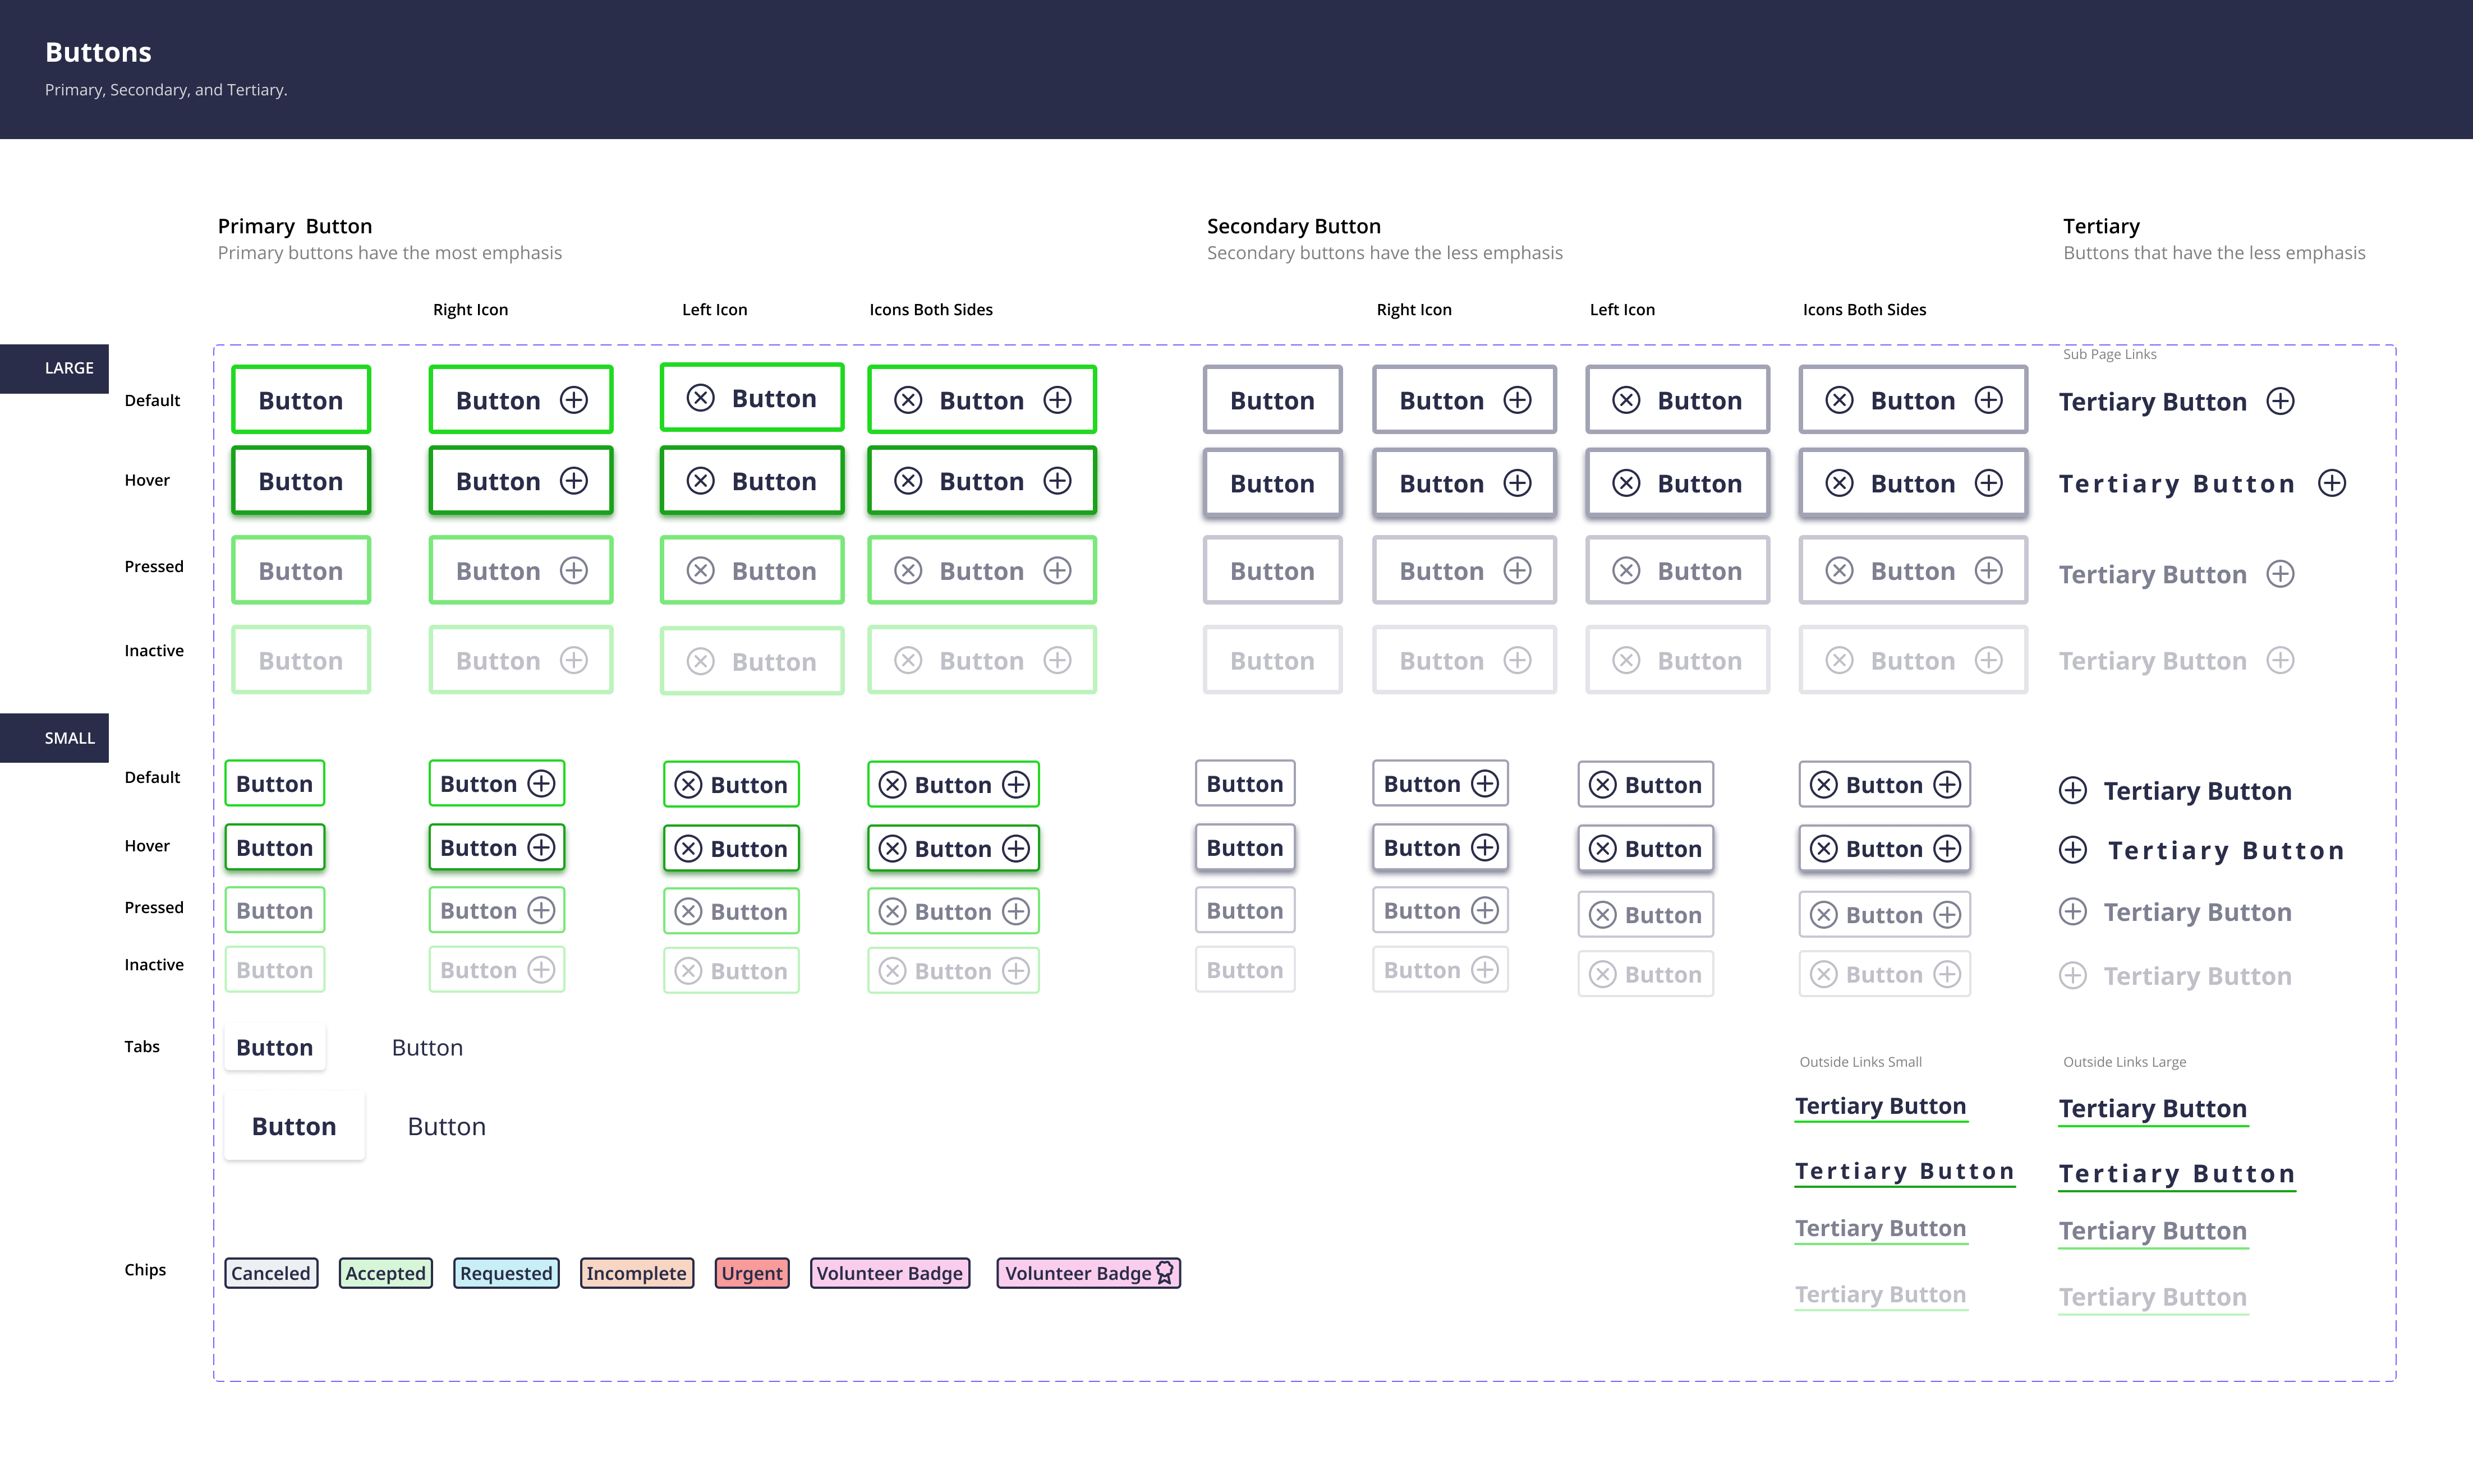Click X icon in large default primary Left Icon button
This screenshot has height=1484, width=2473.
click(x=701, y=398)
